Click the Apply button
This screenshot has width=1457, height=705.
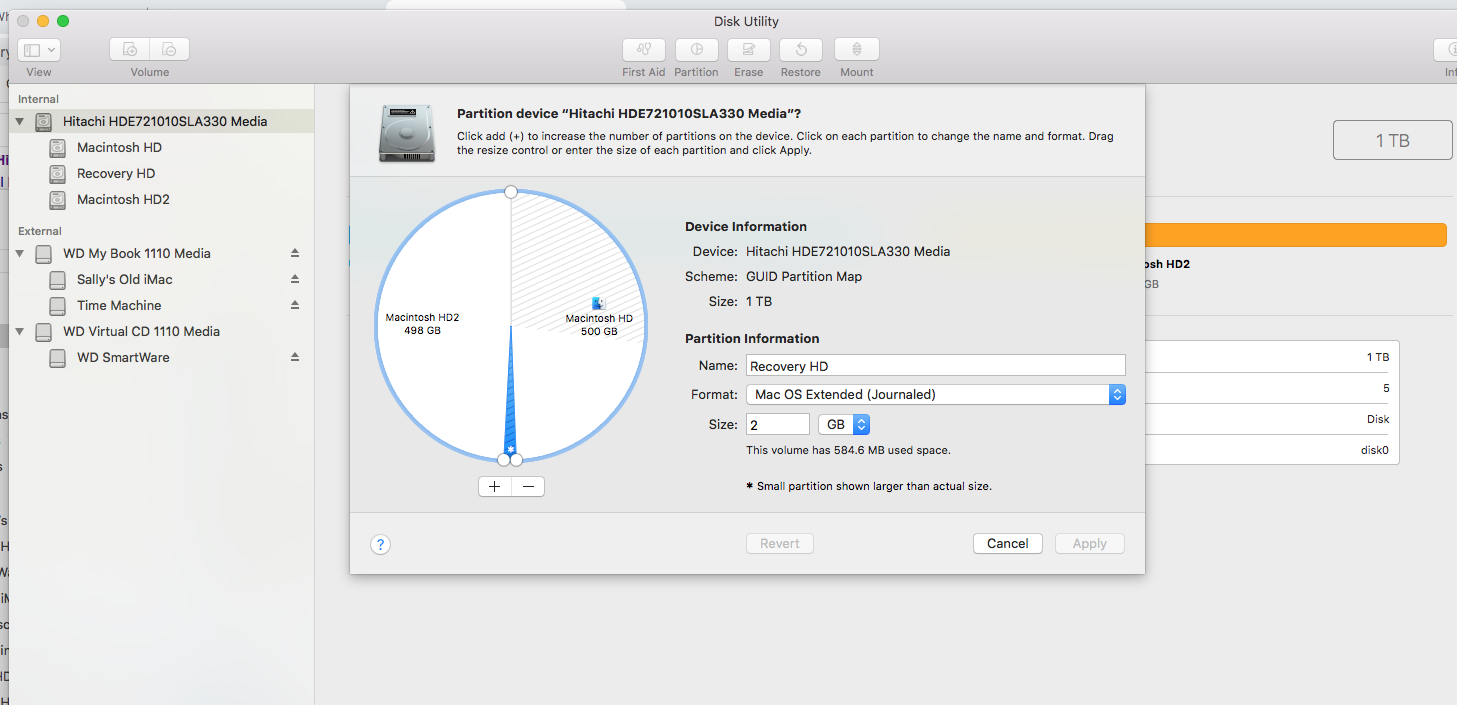[x=1090, y=543]
